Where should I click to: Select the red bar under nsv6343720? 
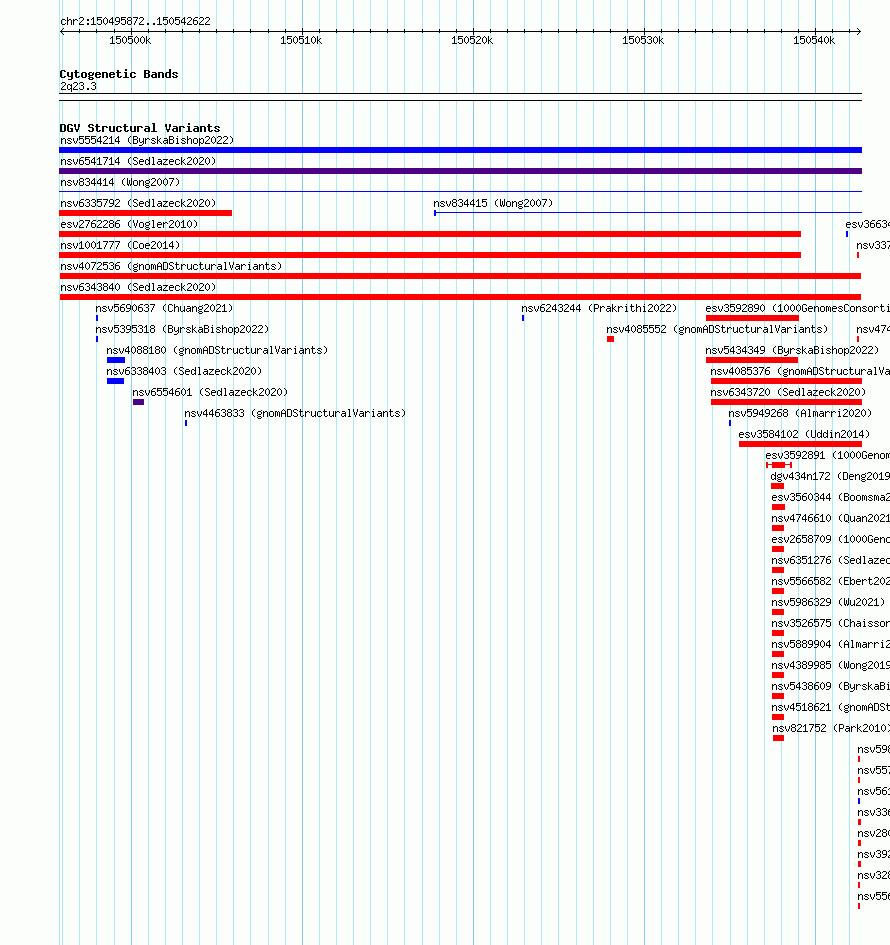[x=786, y=402]
